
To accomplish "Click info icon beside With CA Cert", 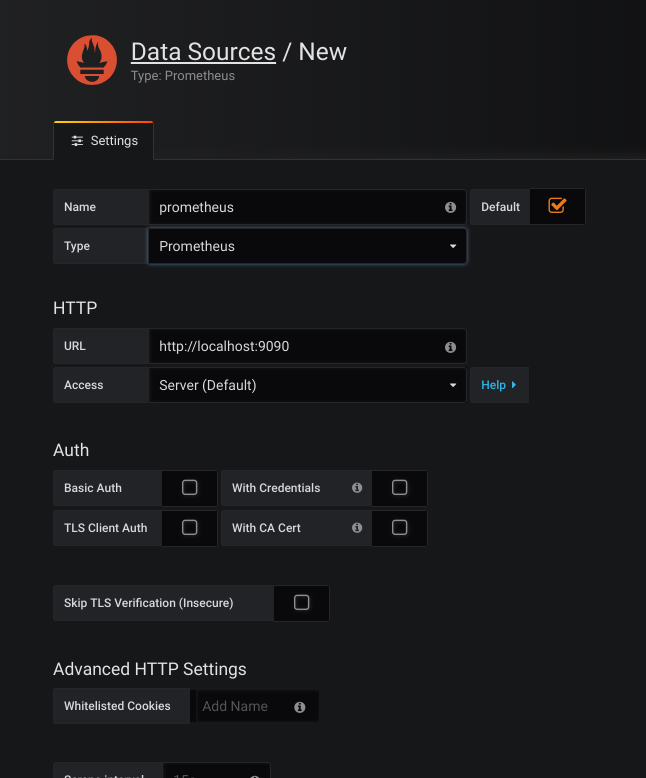I will pos(357,528).
